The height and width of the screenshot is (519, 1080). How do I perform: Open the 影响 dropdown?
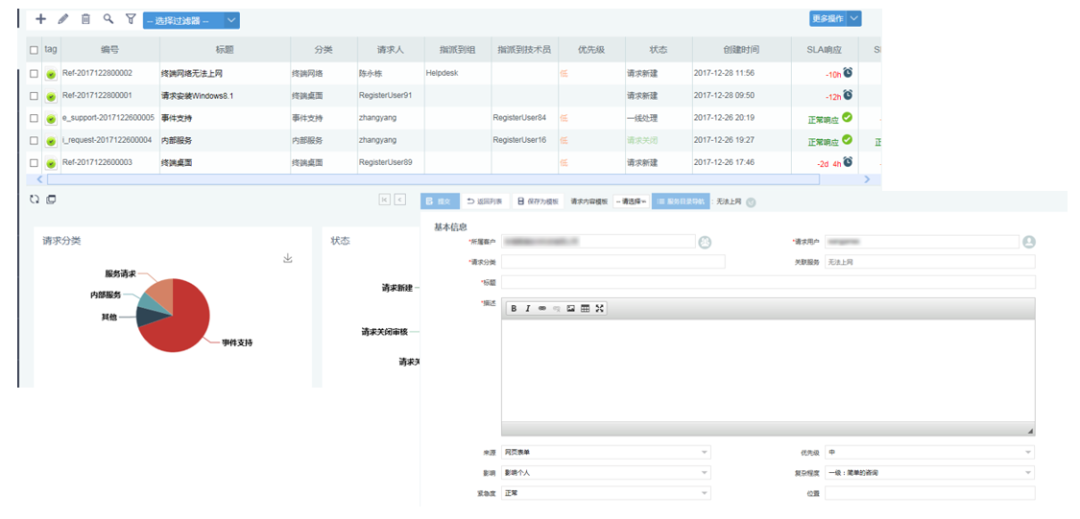[x=605, y=473]
